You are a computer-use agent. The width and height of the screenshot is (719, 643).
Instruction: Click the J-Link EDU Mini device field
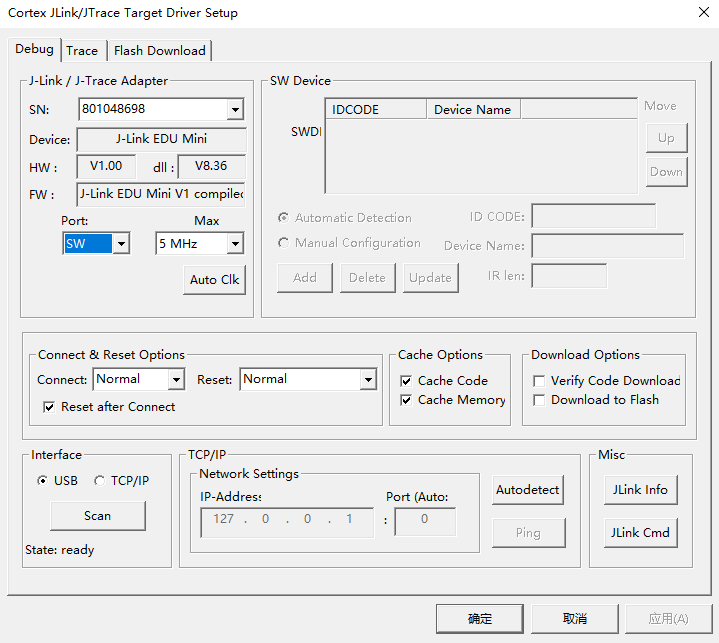click(x=161, y=139)
